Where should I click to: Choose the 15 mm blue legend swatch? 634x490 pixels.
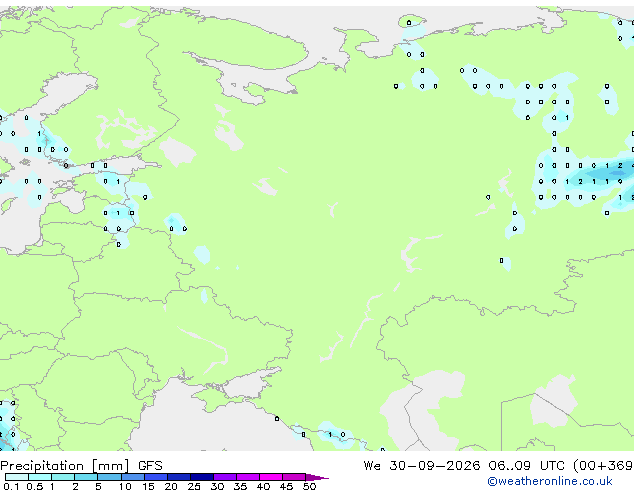pos(156,477)
